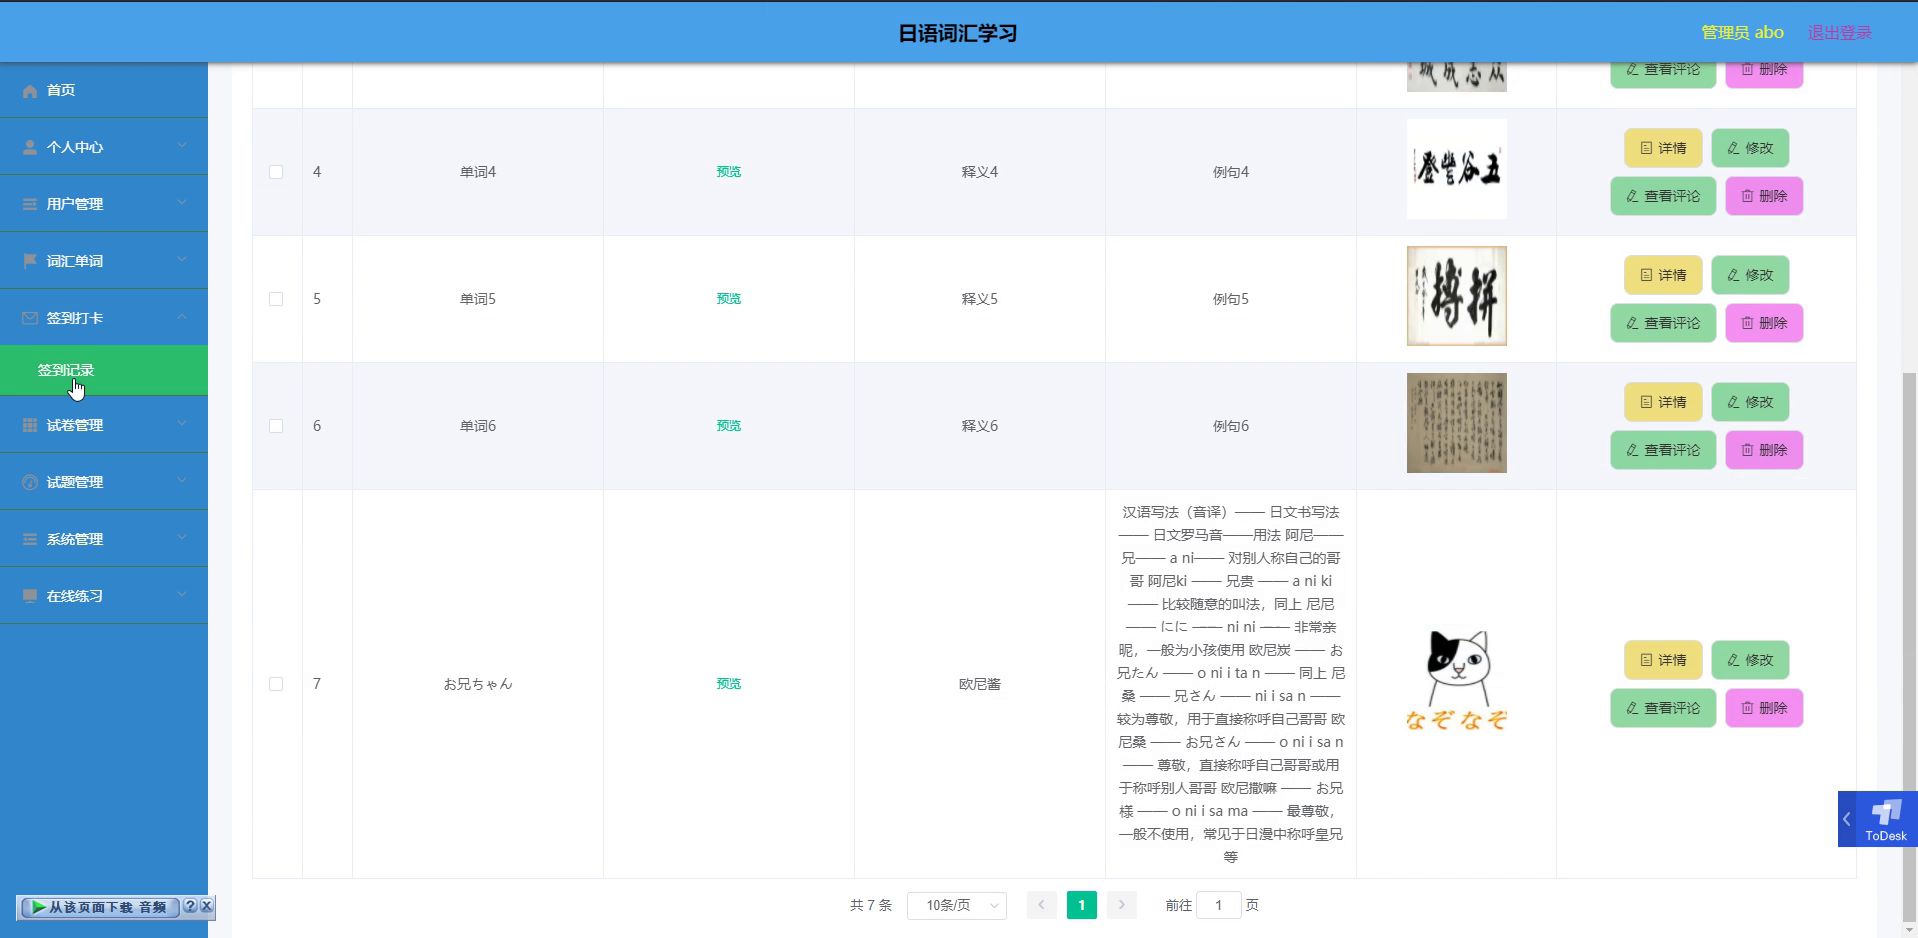Open 详情 for row お兄ちゃん

pyautogui.click(x=1663, y=660)
